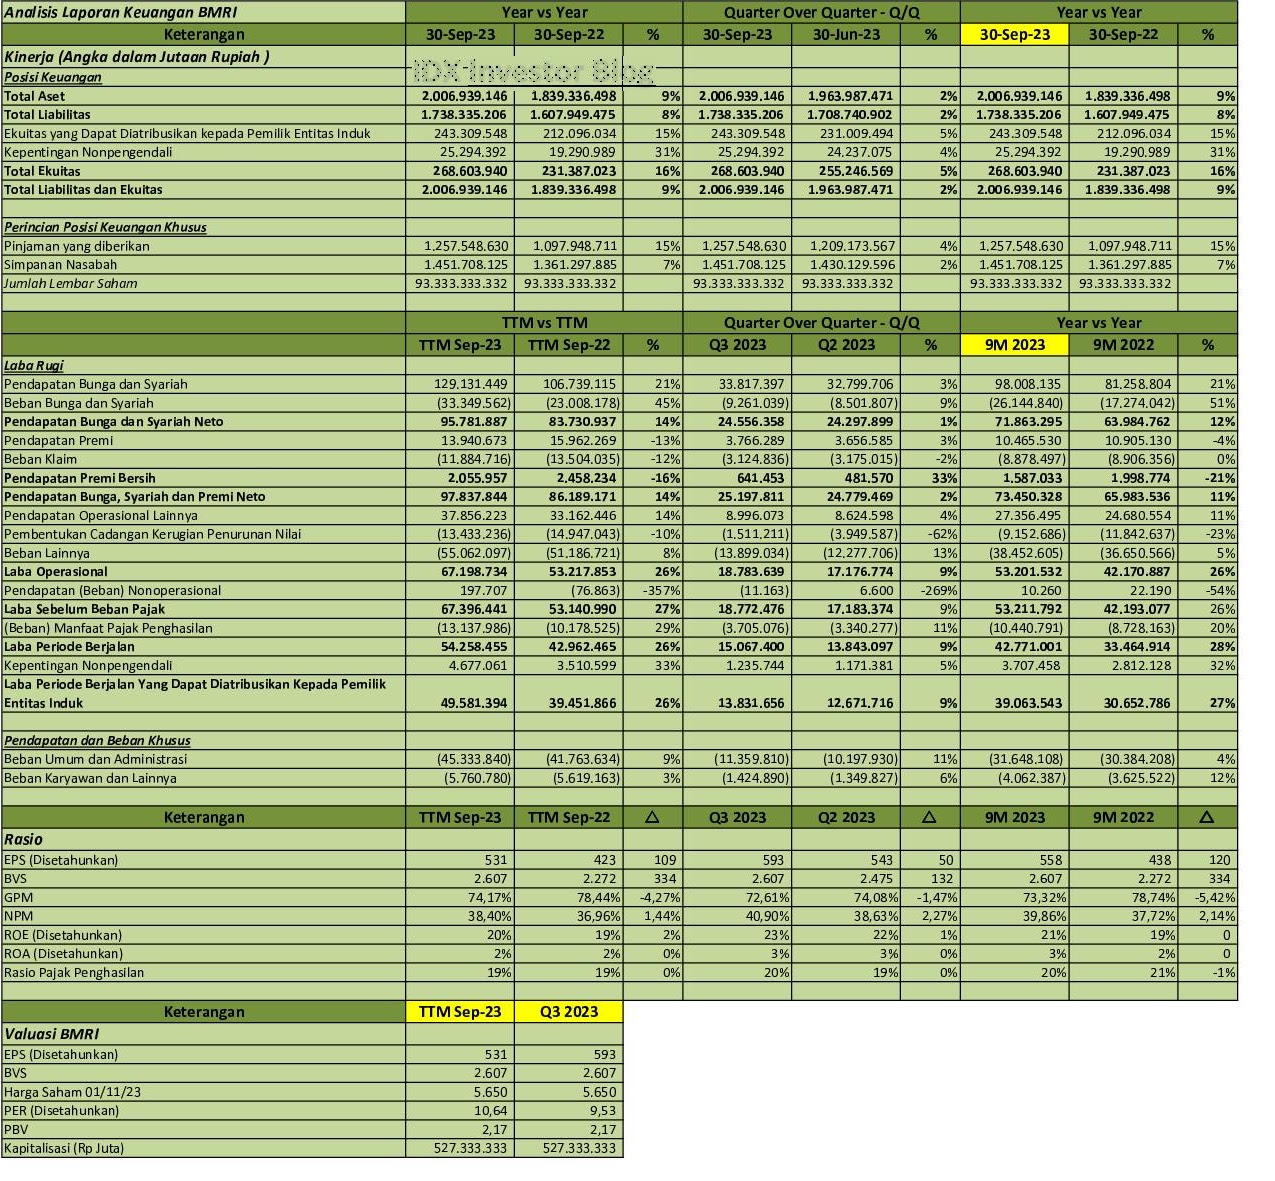Click the 'NPM' row label
The width and height of the screenshot is (1275, 1181).
18,916
